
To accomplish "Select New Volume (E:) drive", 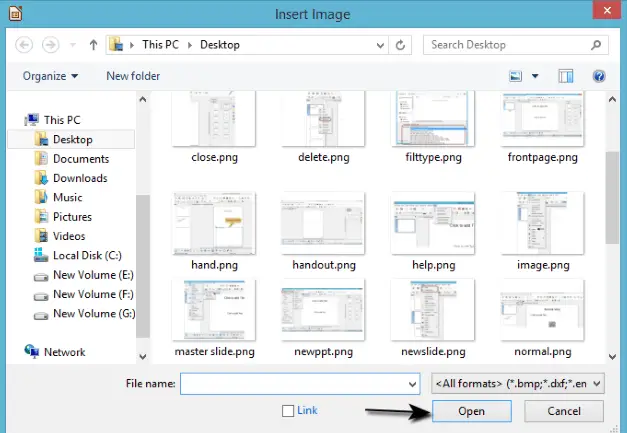I will [93, 275].
